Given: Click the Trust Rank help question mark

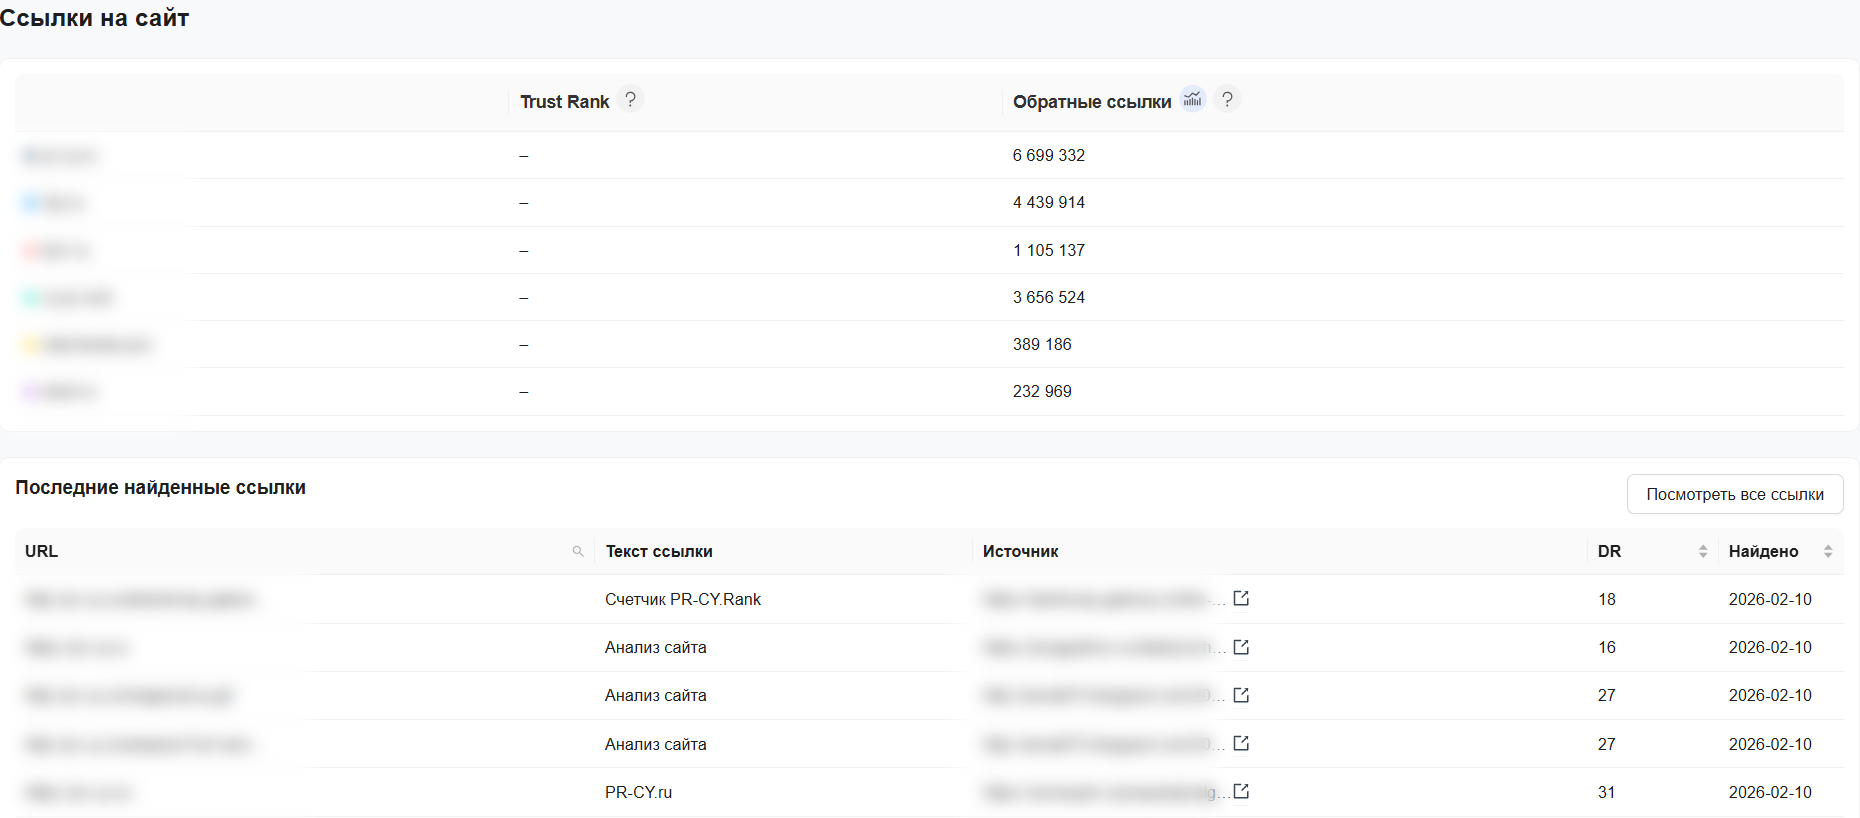Looking at the screenshot, I should pos(630,100).
